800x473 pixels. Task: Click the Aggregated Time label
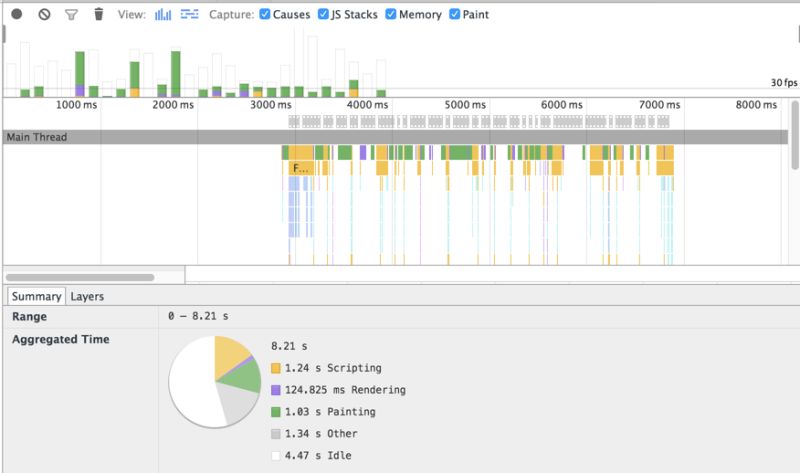[61, 339]
